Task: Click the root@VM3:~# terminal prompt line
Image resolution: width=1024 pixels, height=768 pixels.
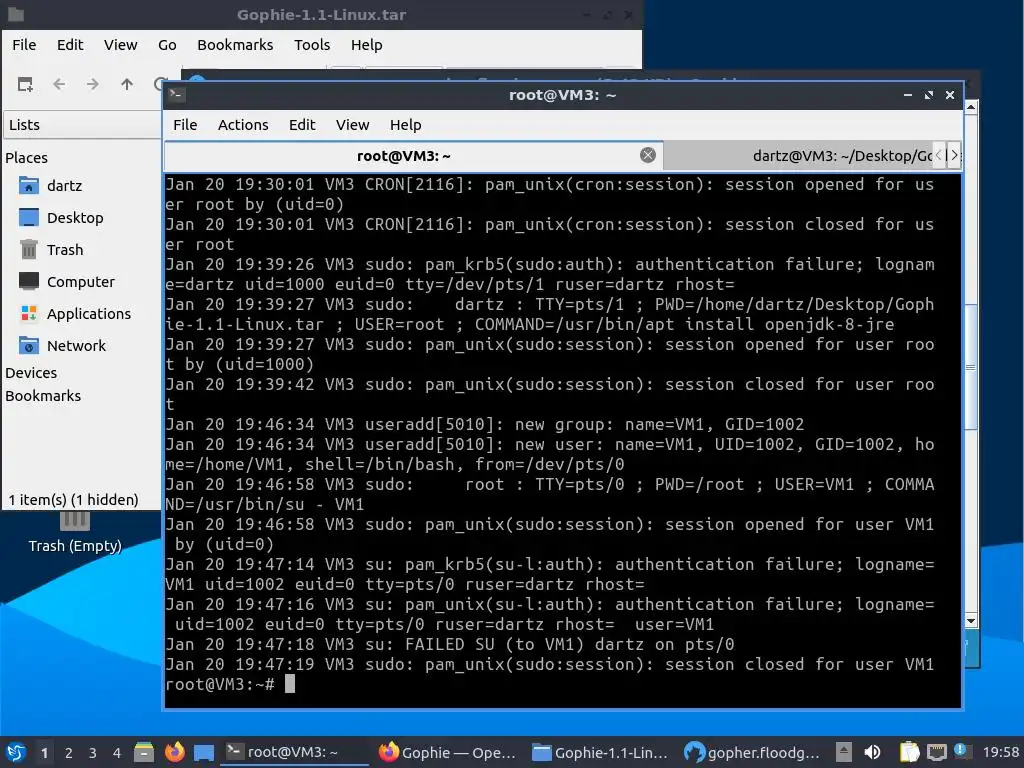Action: tap(230, 684)
